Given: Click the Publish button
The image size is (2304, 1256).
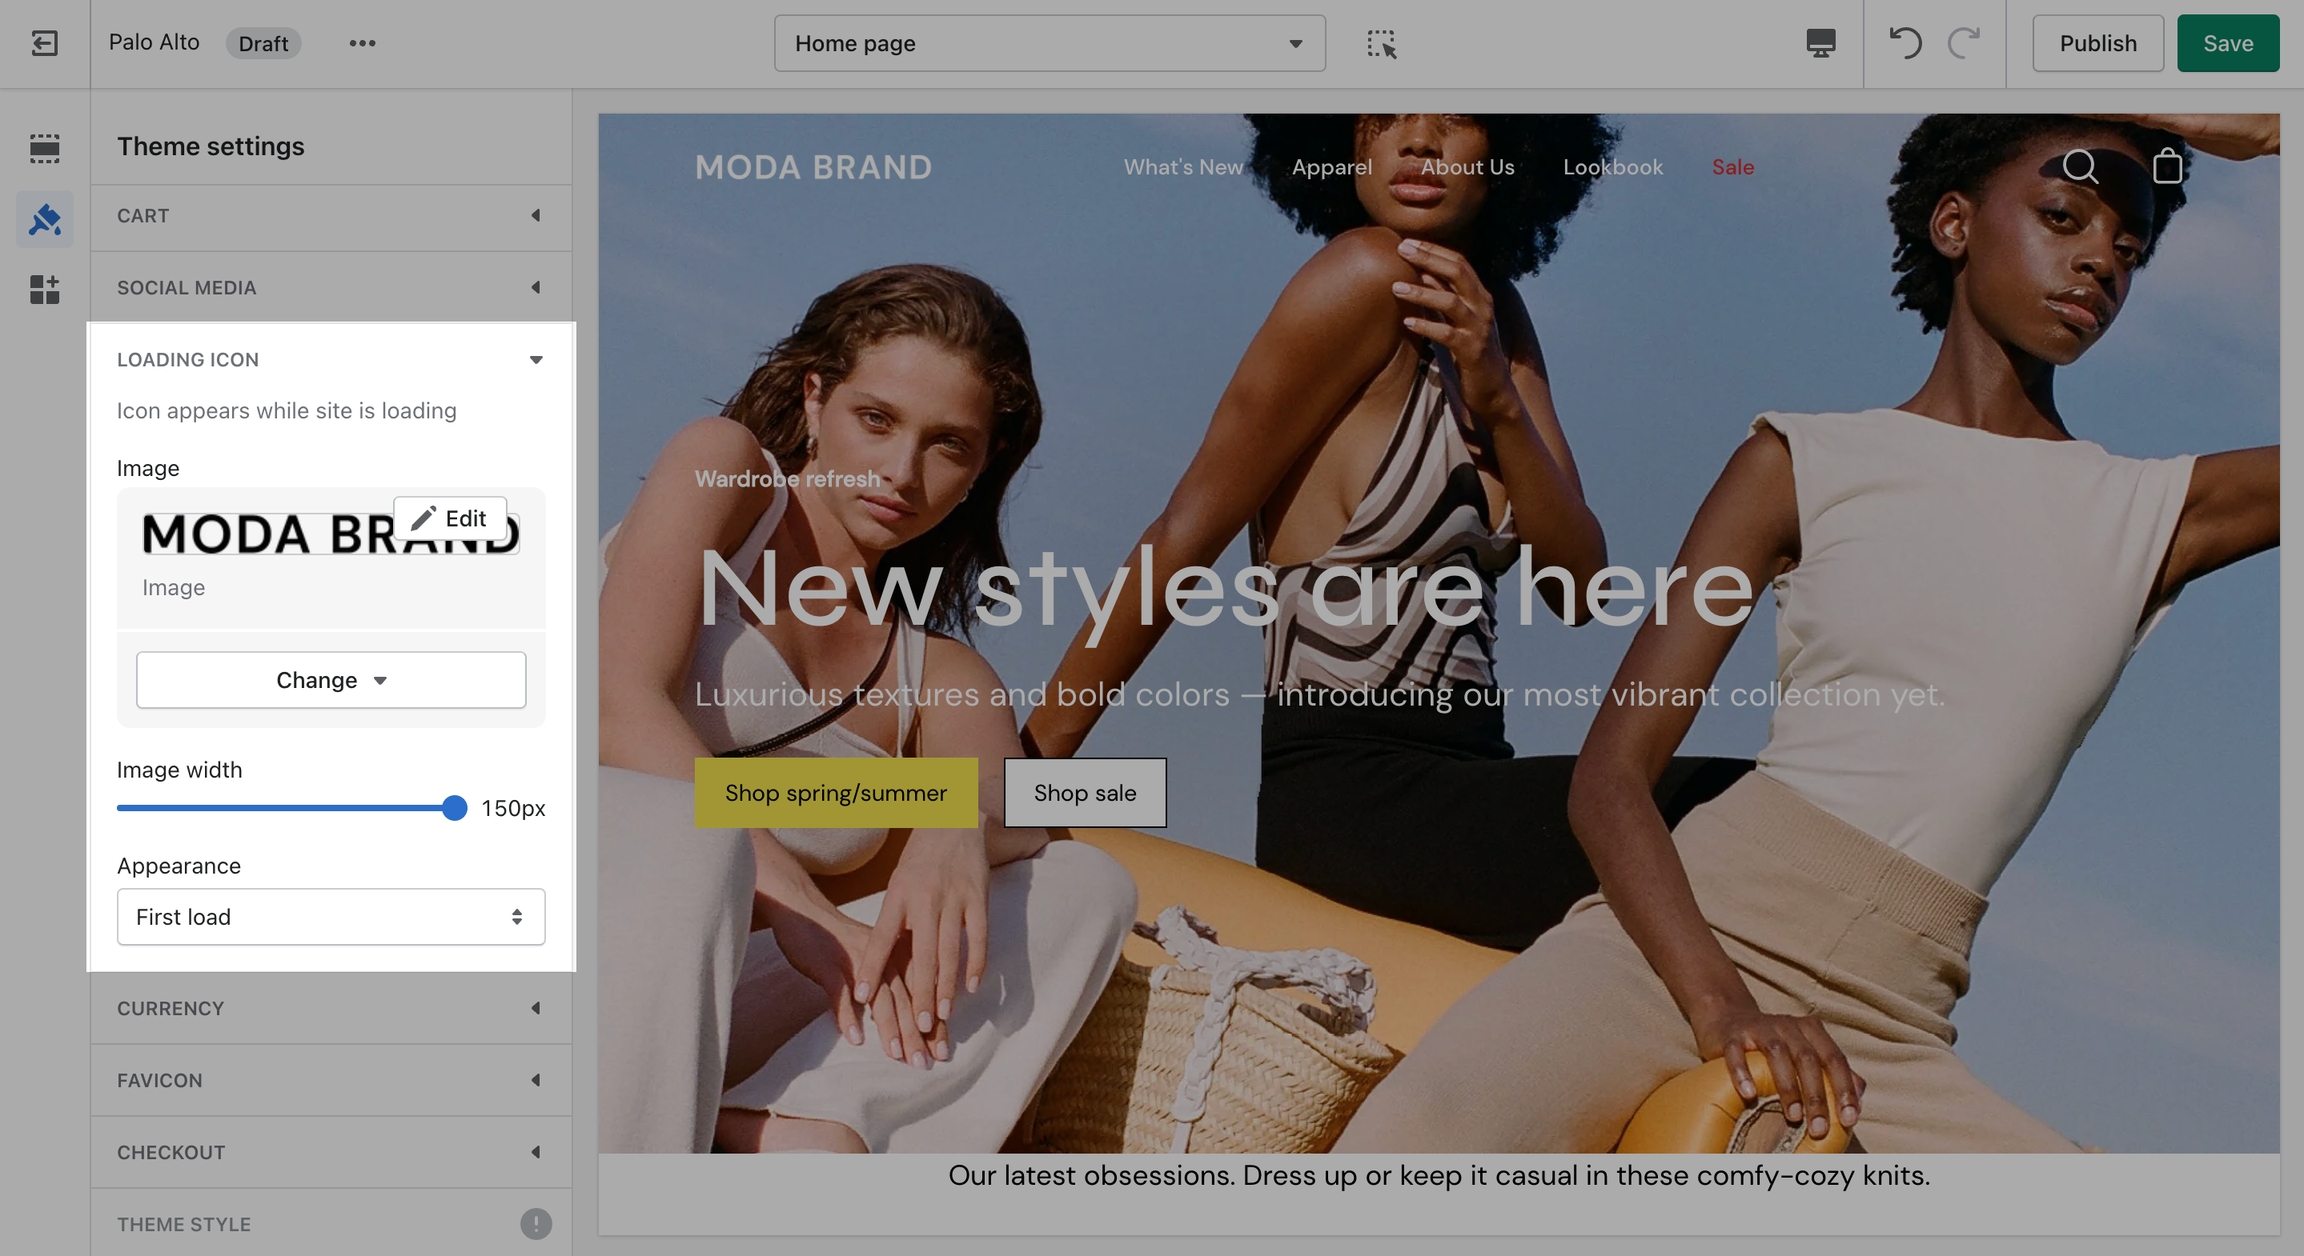Looking at the screenshot, I should 2097,43.
